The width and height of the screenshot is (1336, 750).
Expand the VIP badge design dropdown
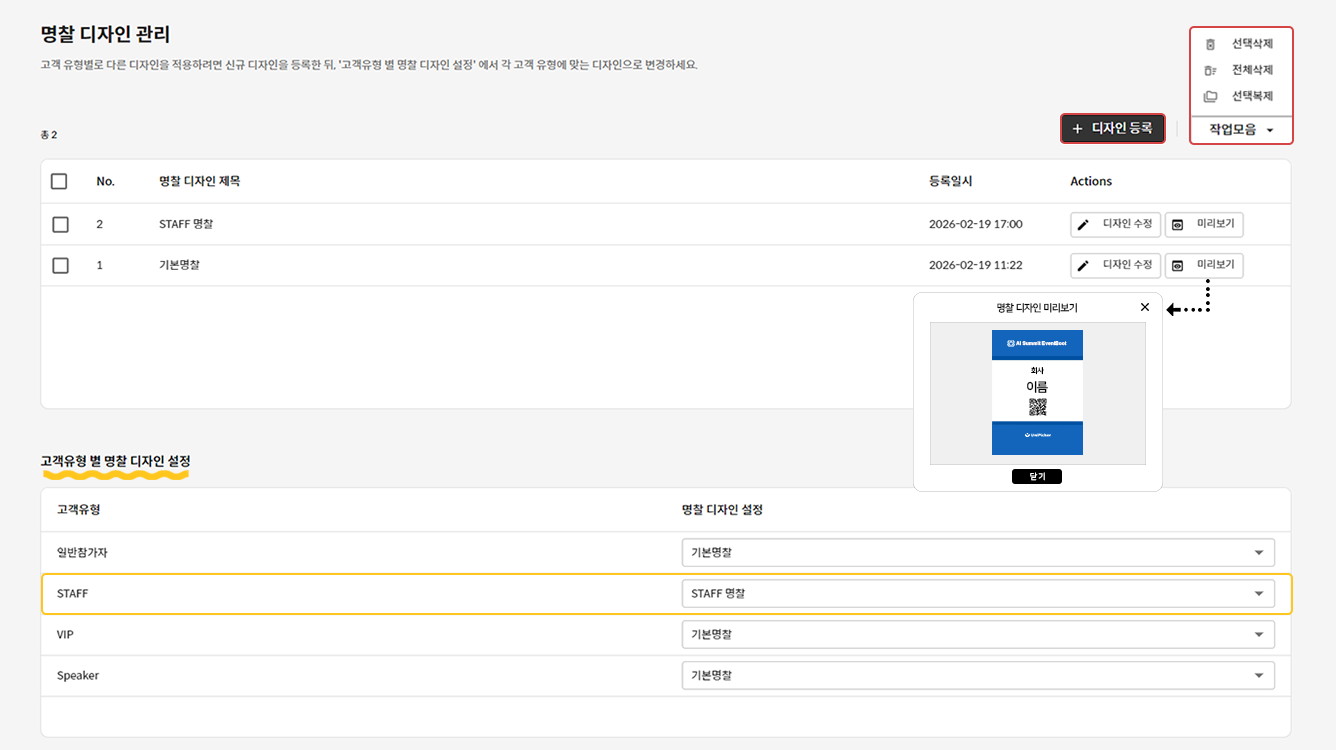click(977, 634)
